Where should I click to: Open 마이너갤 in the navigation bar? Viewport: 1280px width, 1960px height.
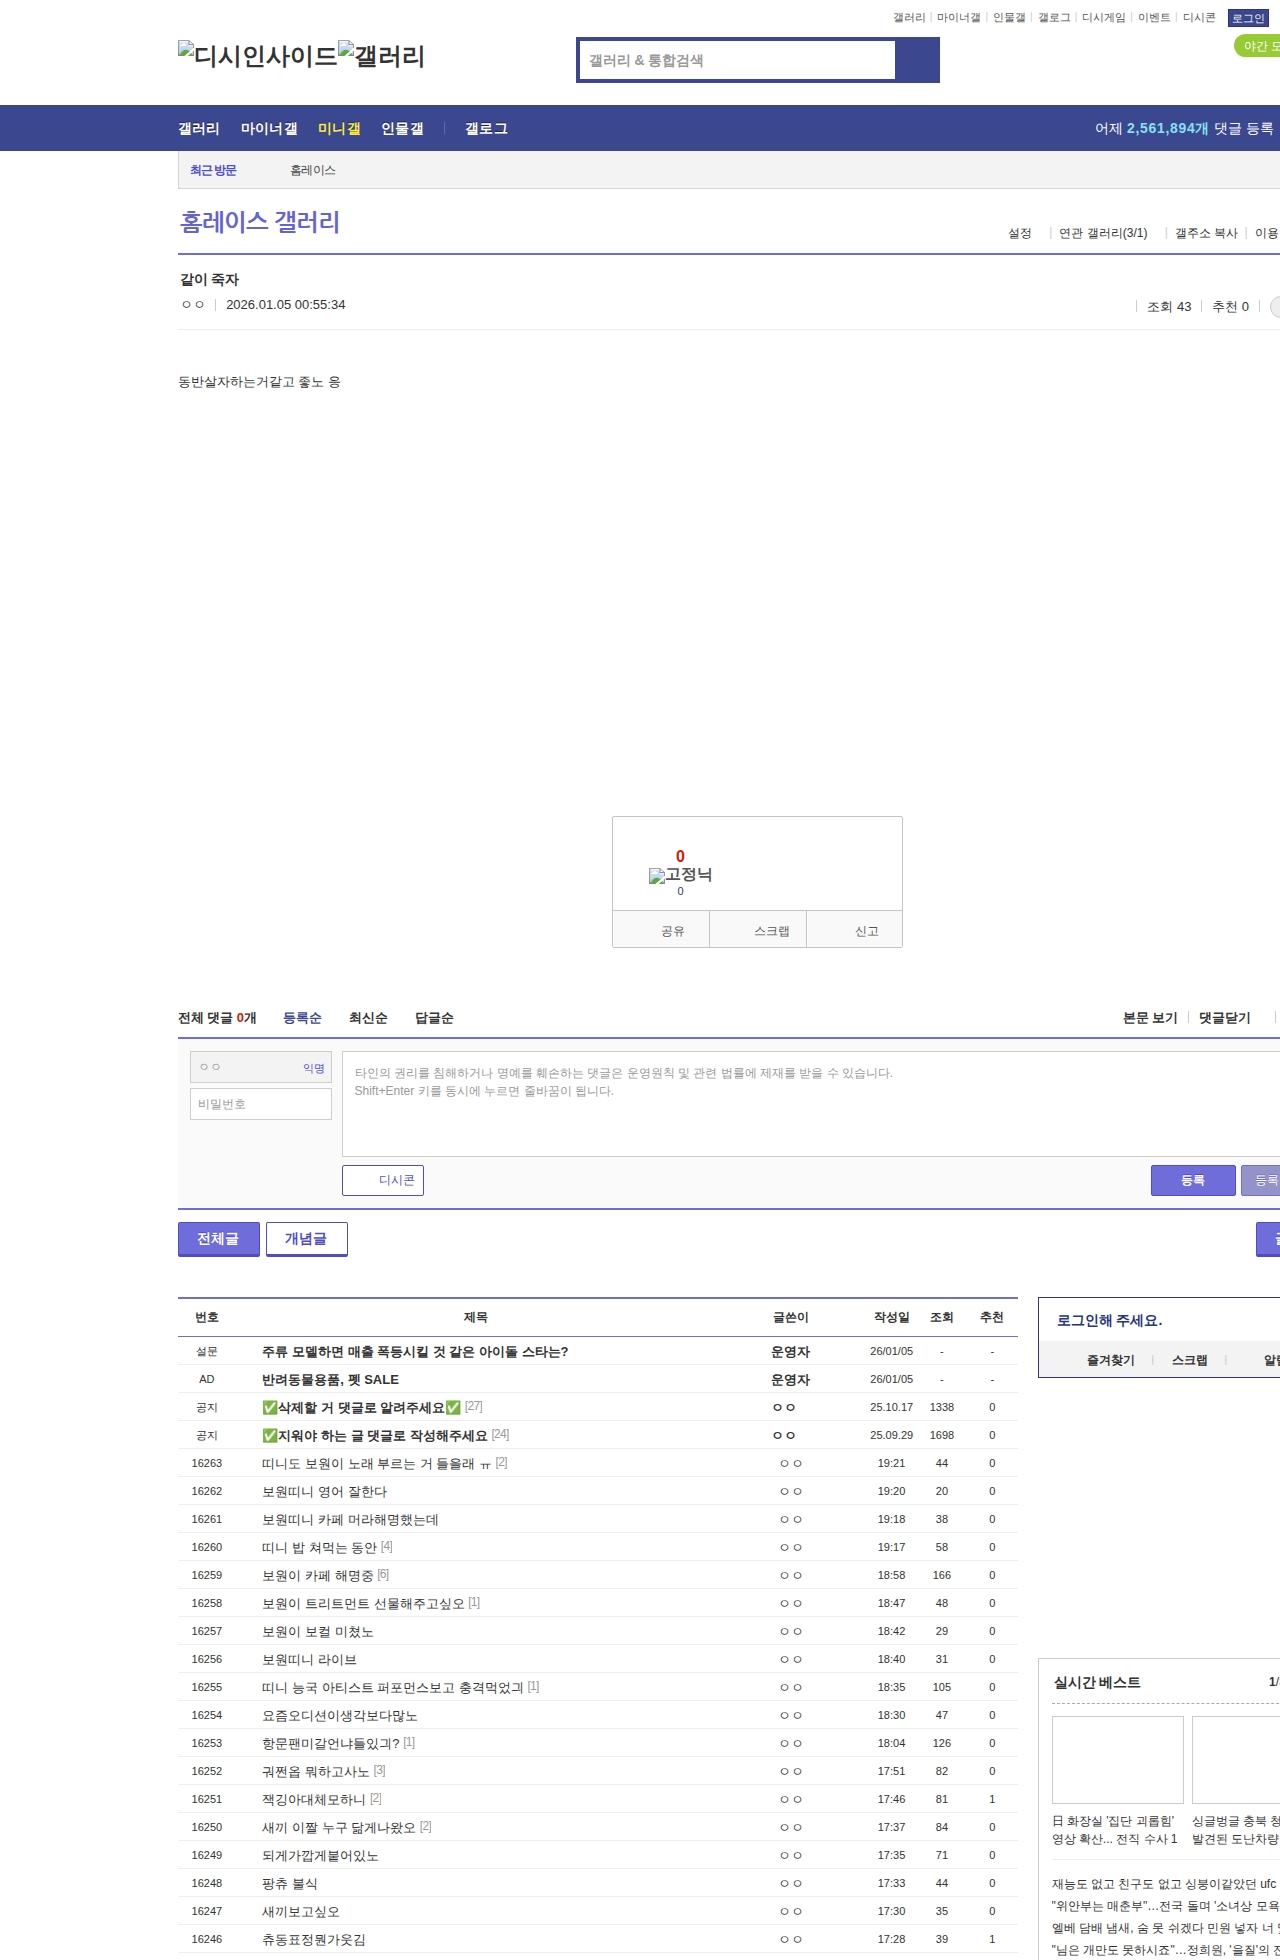[269, 129]
